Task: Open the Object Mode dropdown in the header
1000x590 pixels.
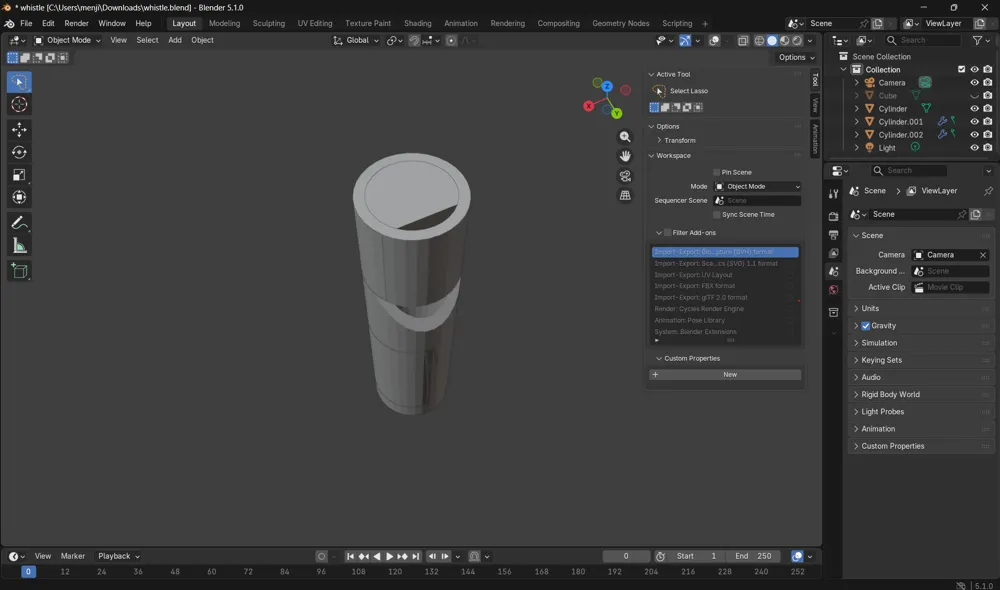Action: tap(67, 40)
